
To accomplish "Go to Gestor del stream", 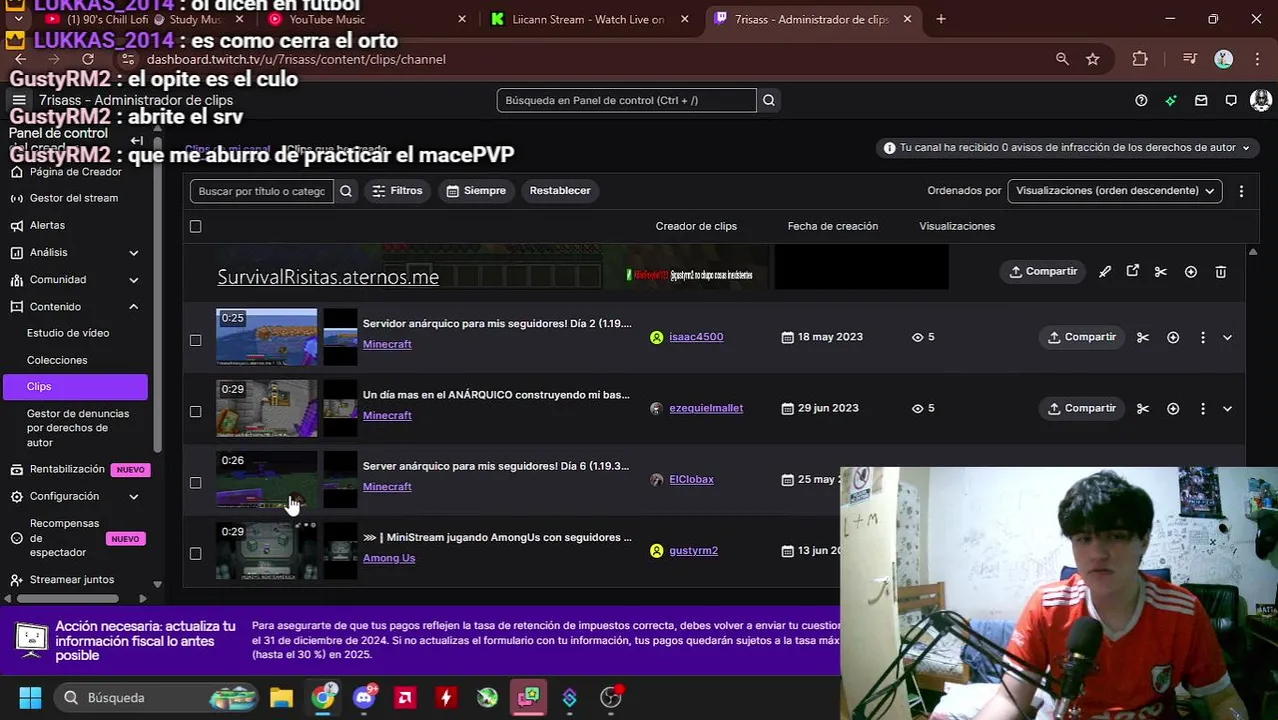I will pos(76,198).
